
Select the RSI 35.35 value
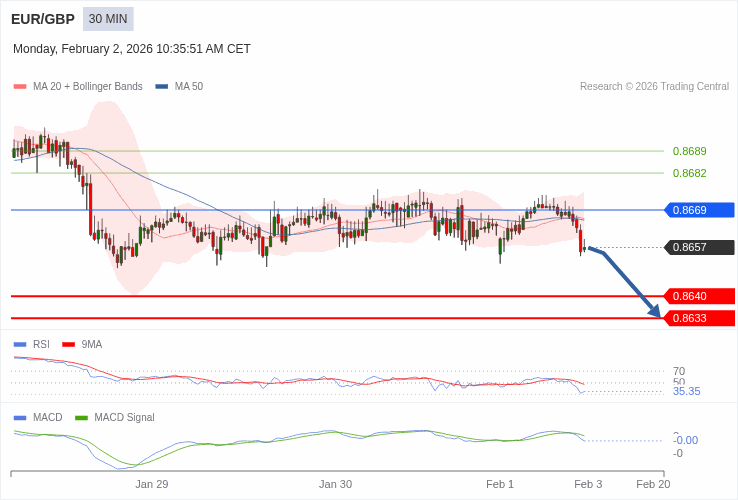pyautogui.click(x=687, y=392)
